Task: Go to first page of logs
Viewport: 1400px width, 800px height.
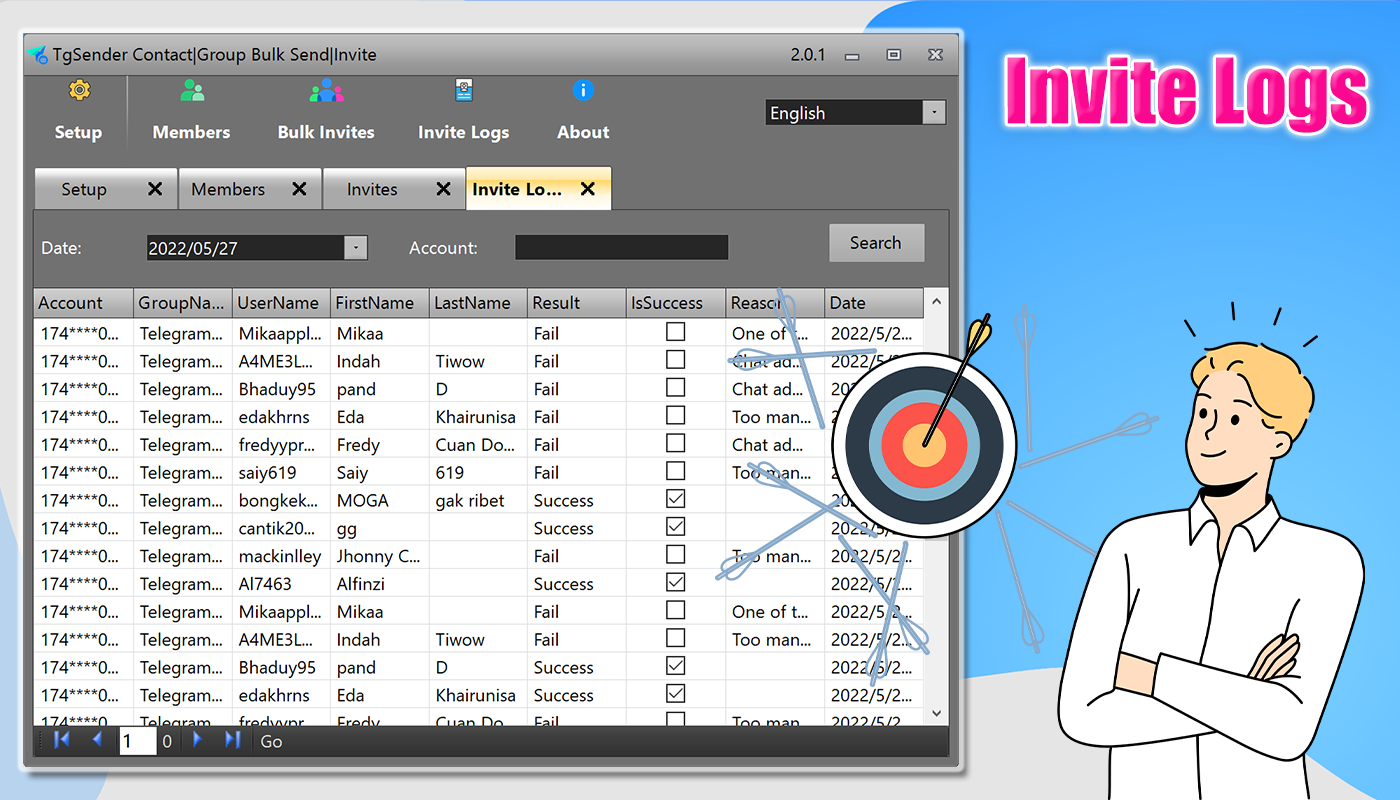Action: tap(62, 740)
